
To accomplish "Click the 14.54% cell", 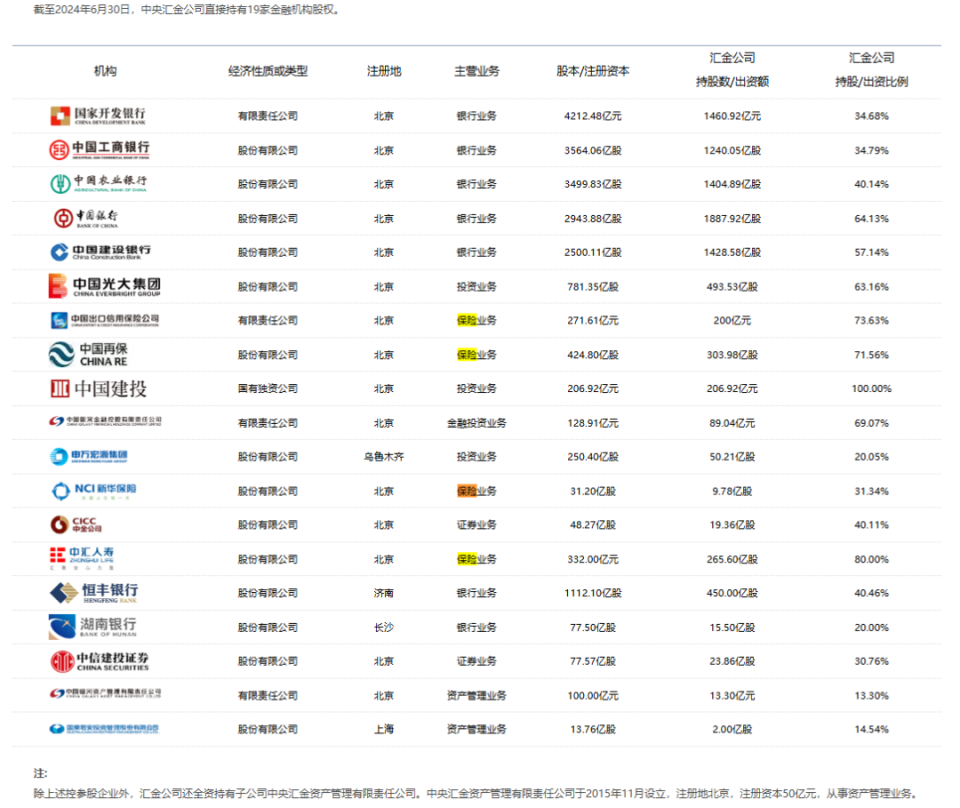I will coord(872,730).
